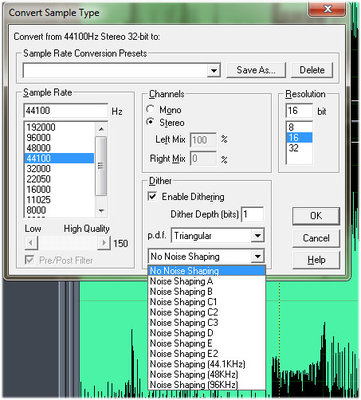Confirm with the OK button
This screenshot has height=400, width=361.
316,216
